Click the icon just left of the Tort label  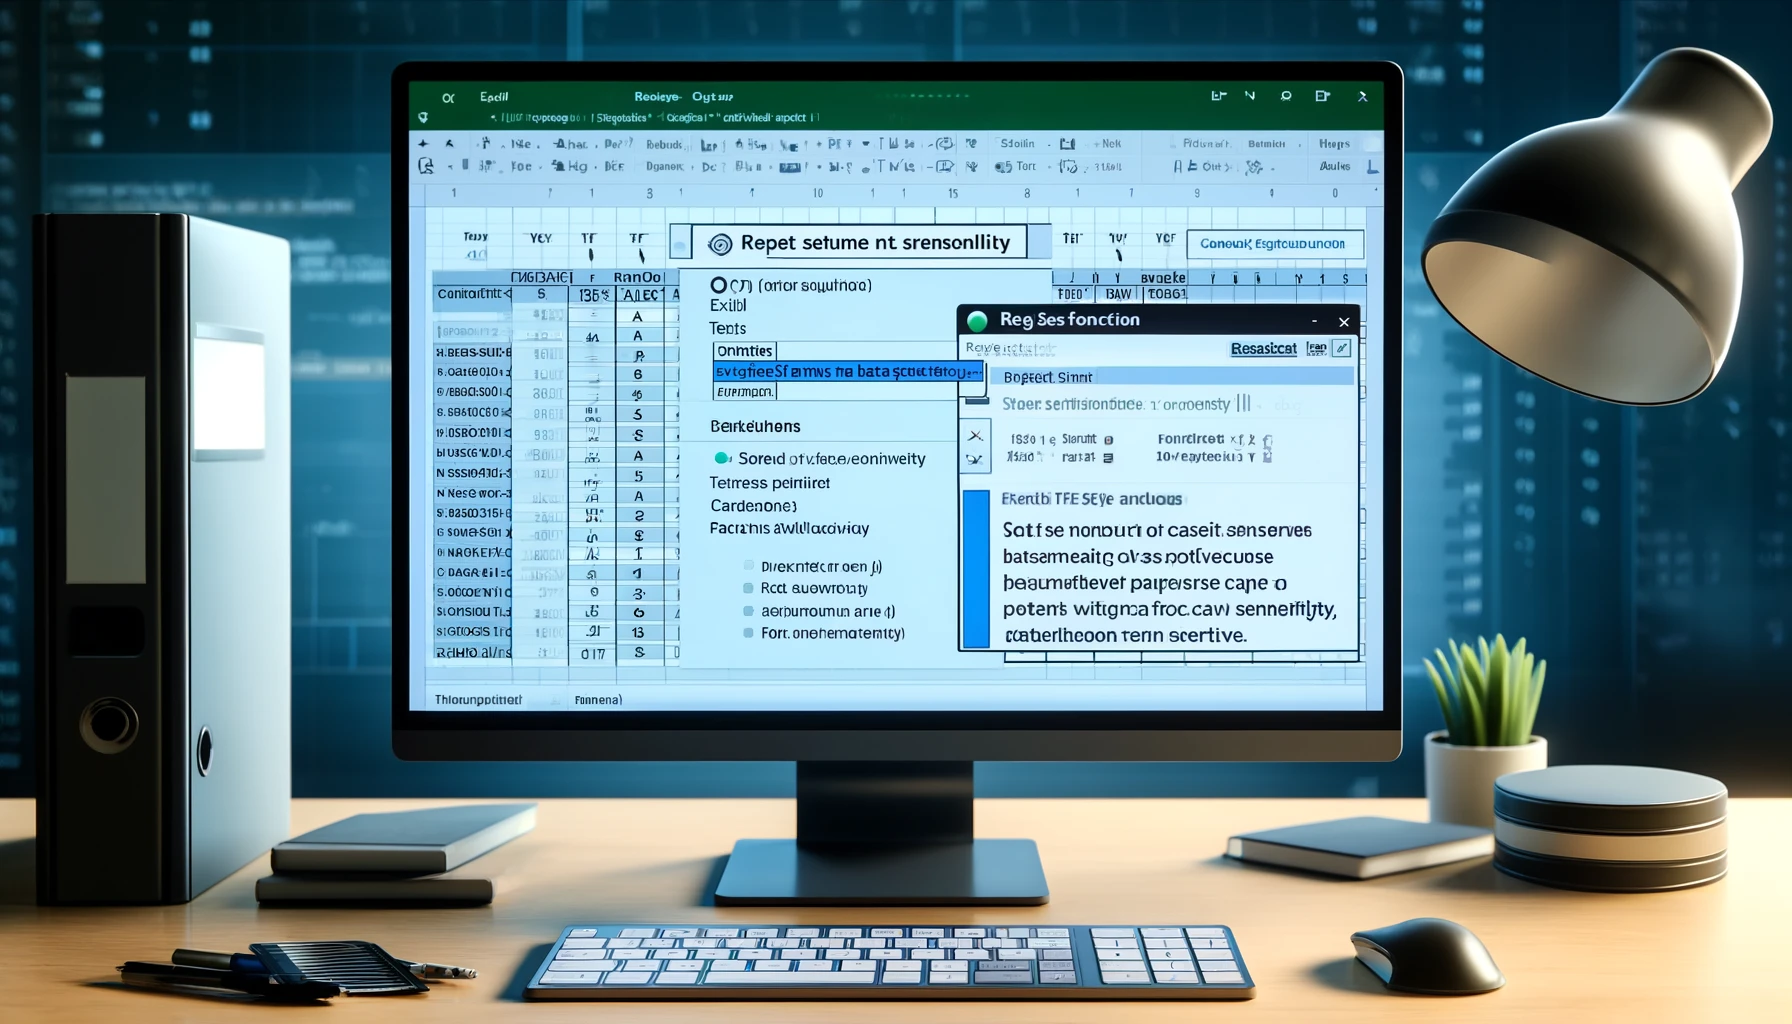(x=1003, y=167)
